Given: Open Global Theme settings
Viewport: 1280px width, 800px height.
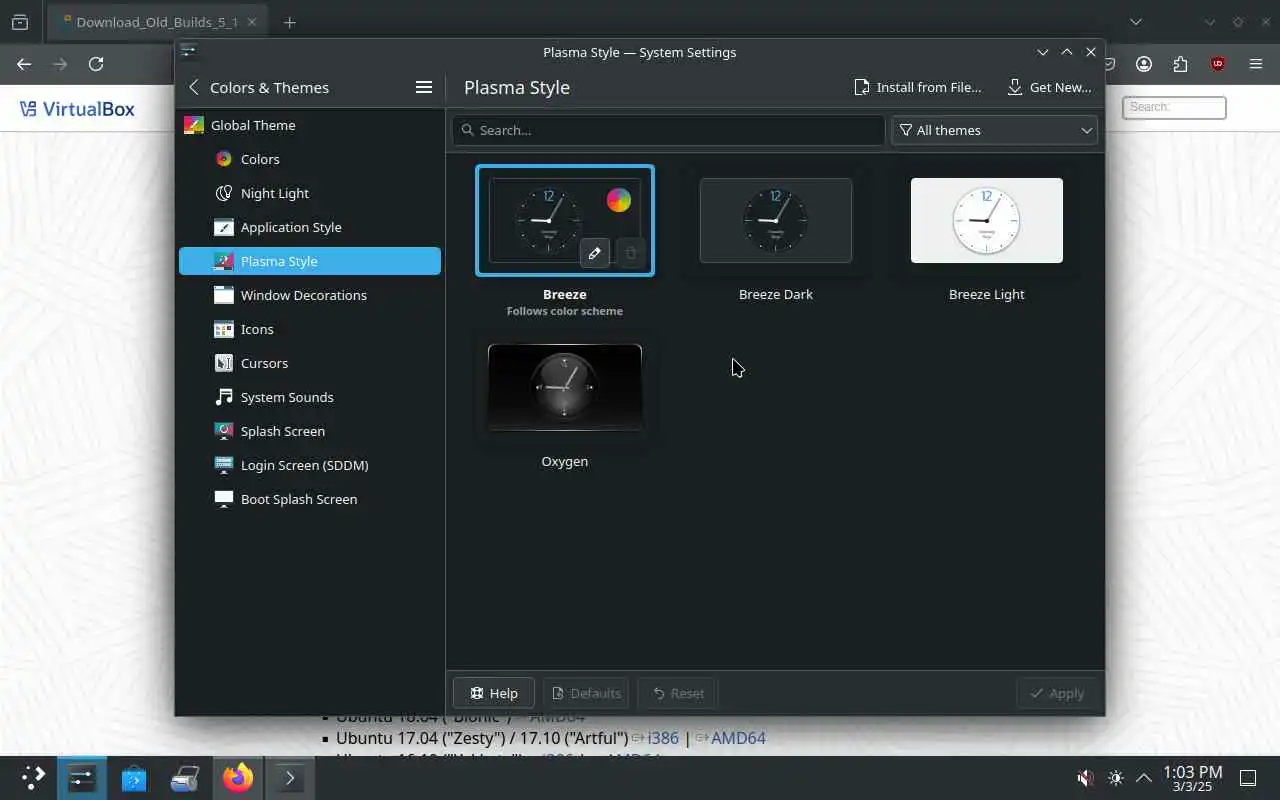Looking at the screenshot, I should (x=310, y=125).
